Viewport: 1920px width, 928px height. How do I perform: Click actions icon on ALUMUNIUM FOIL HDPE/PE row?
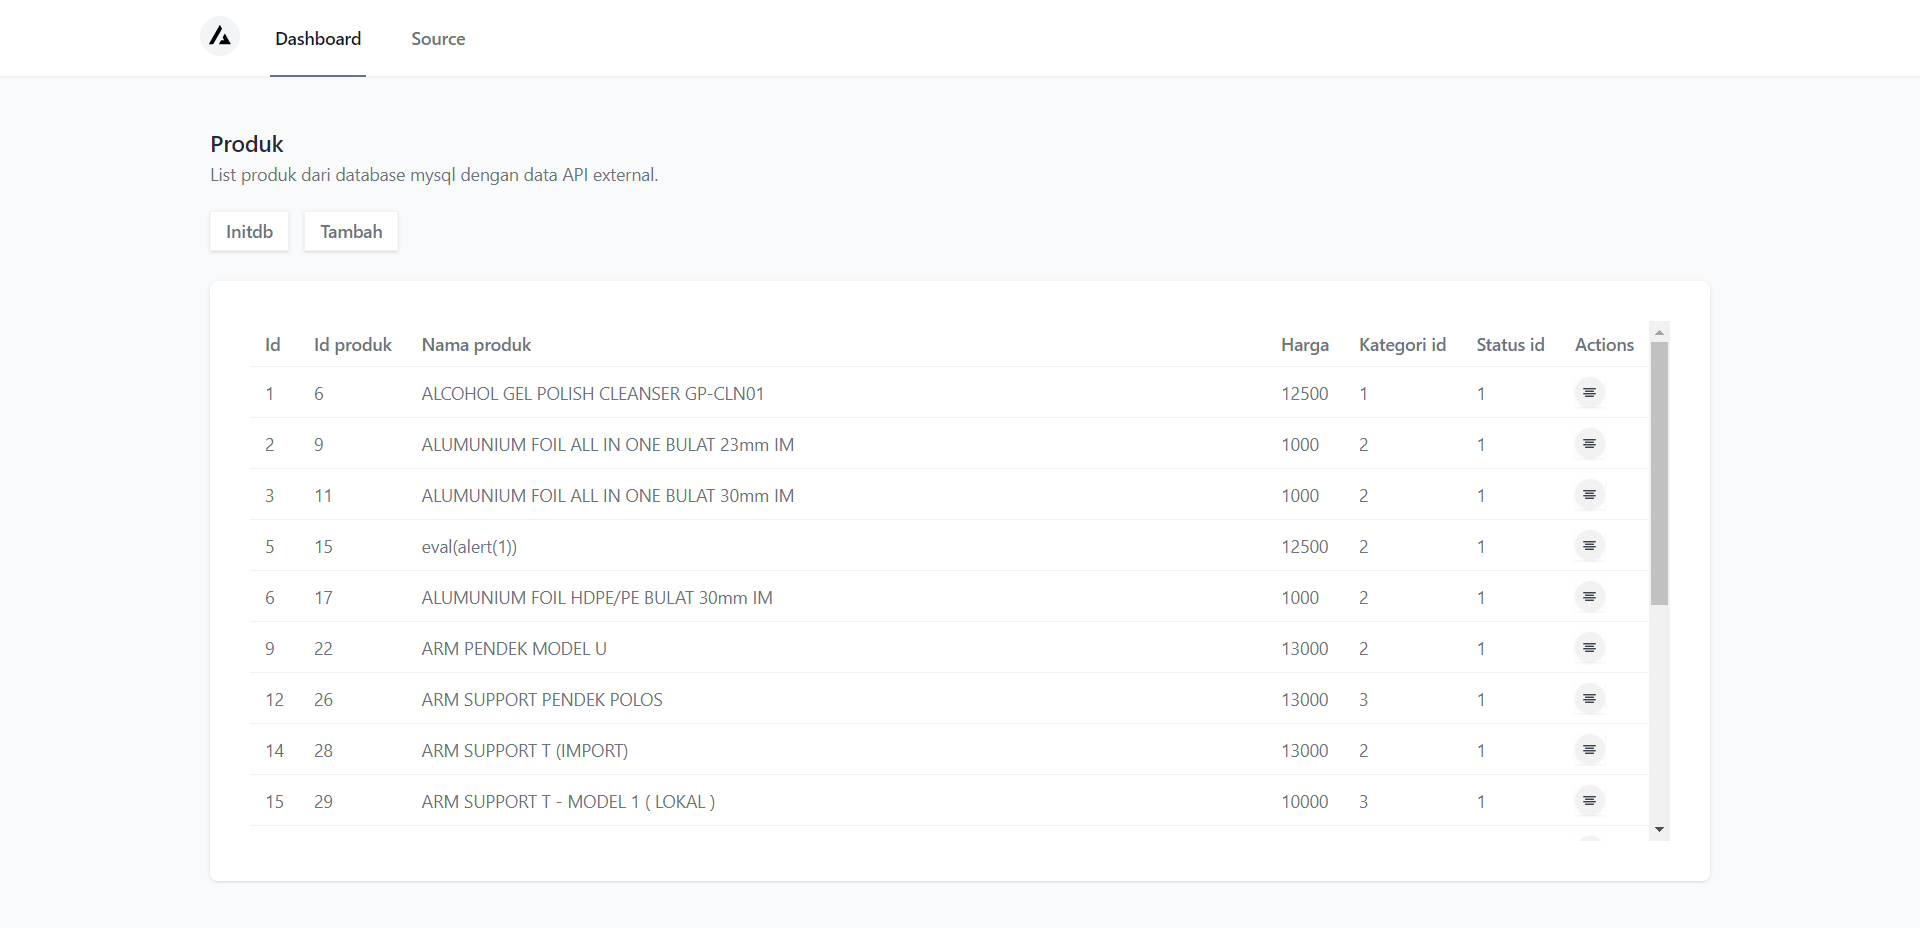[1590, 597]
